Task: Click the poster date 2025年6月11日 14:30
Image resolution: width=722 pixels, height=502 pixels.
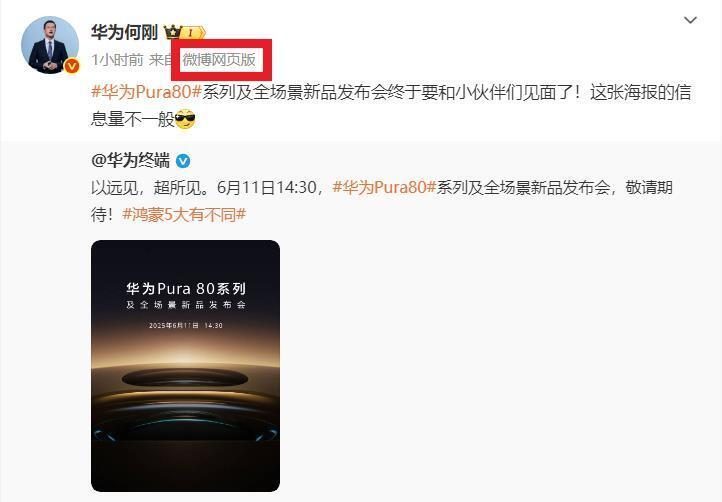Action: tap(186, 325)
